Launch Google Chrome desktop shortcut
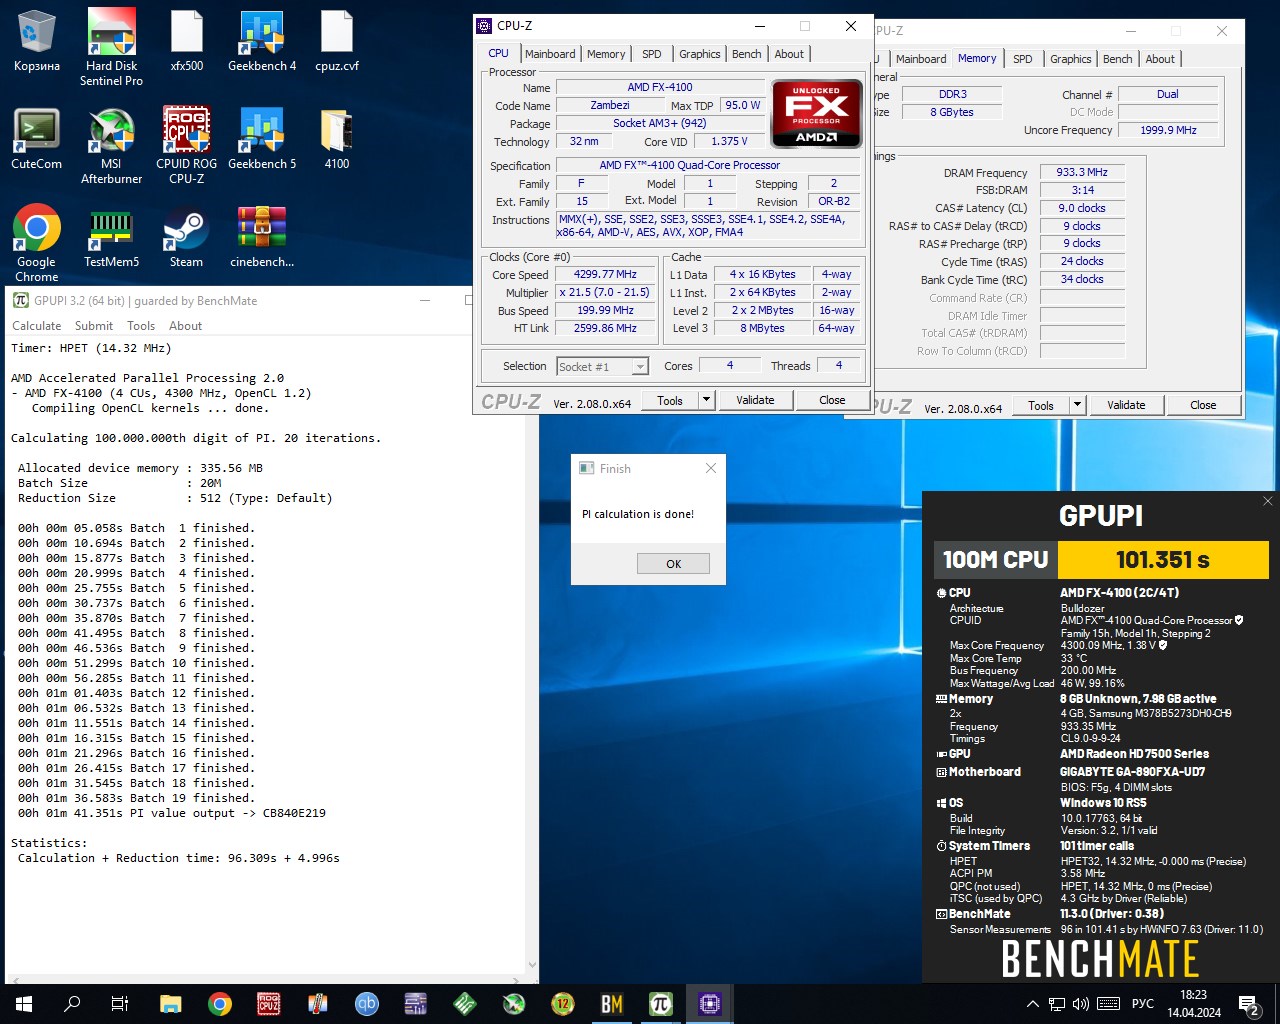This screenshot has height=1024, width=1280. pos(37,244)
